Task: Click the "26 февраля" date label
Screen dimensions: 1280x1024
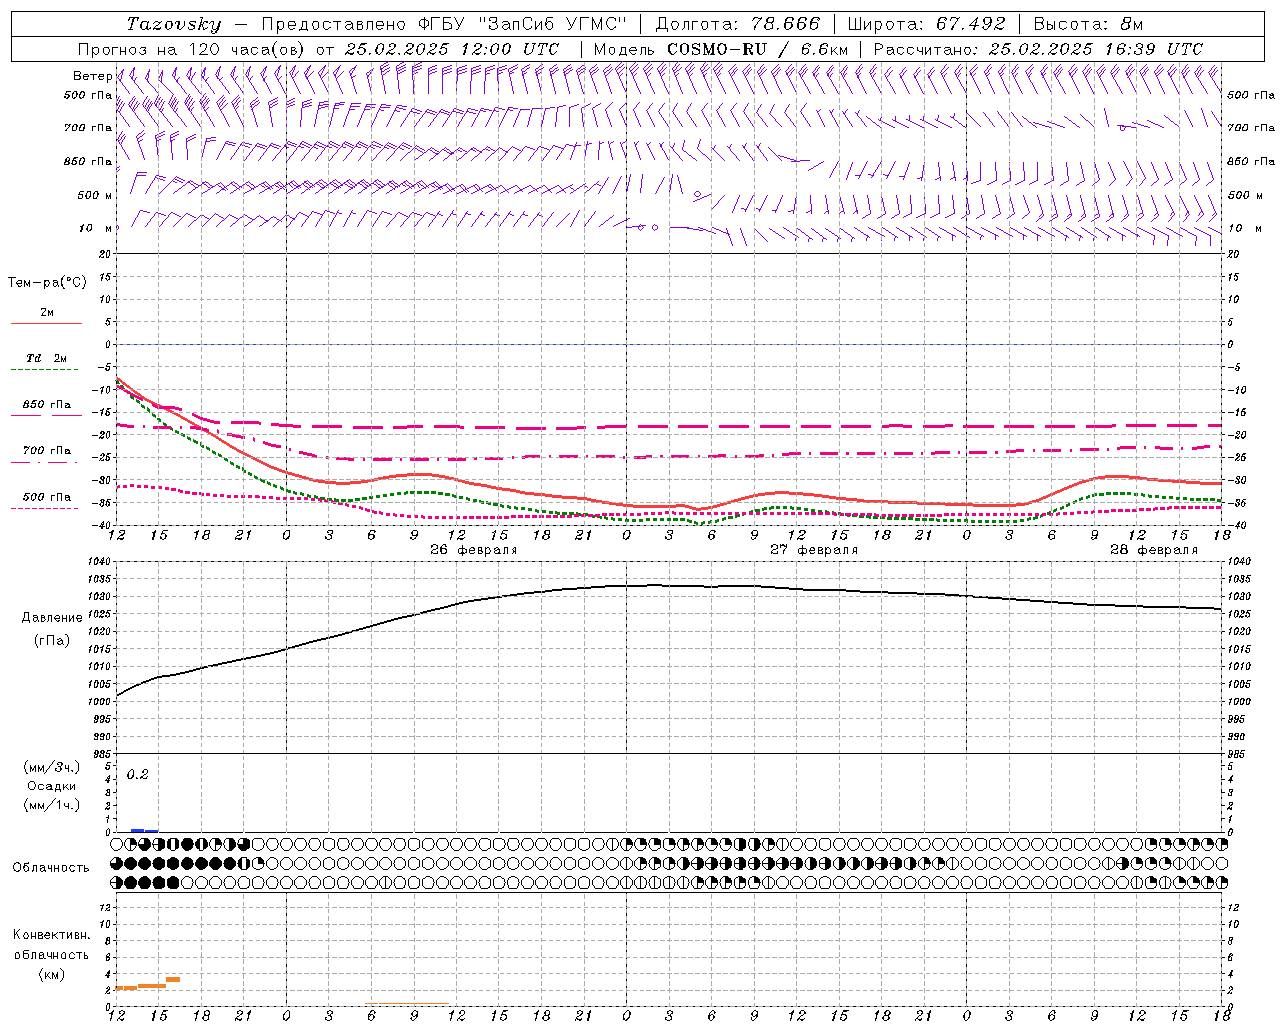Action: 474,550
